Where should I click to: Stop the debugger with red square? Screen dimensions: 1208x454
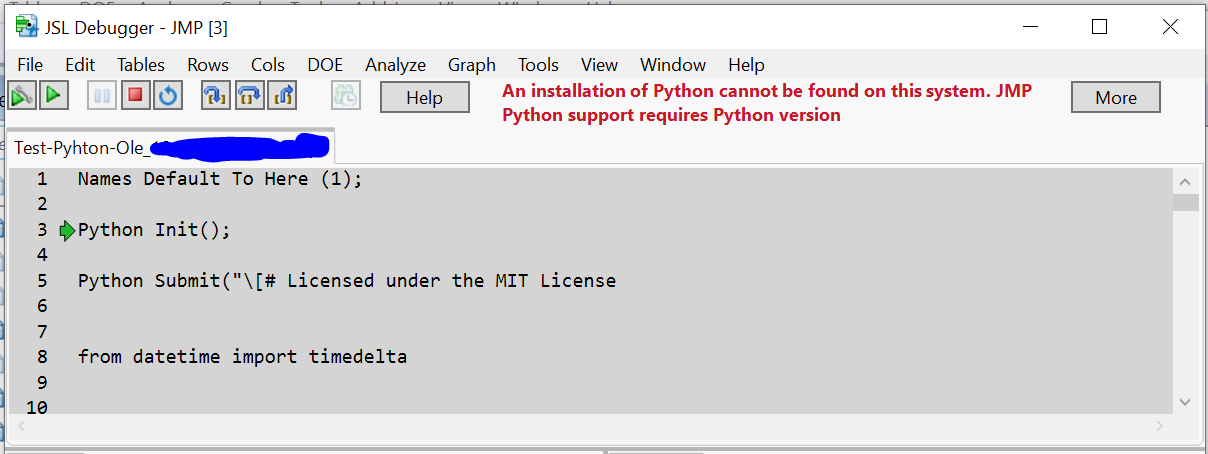(135, 96)
